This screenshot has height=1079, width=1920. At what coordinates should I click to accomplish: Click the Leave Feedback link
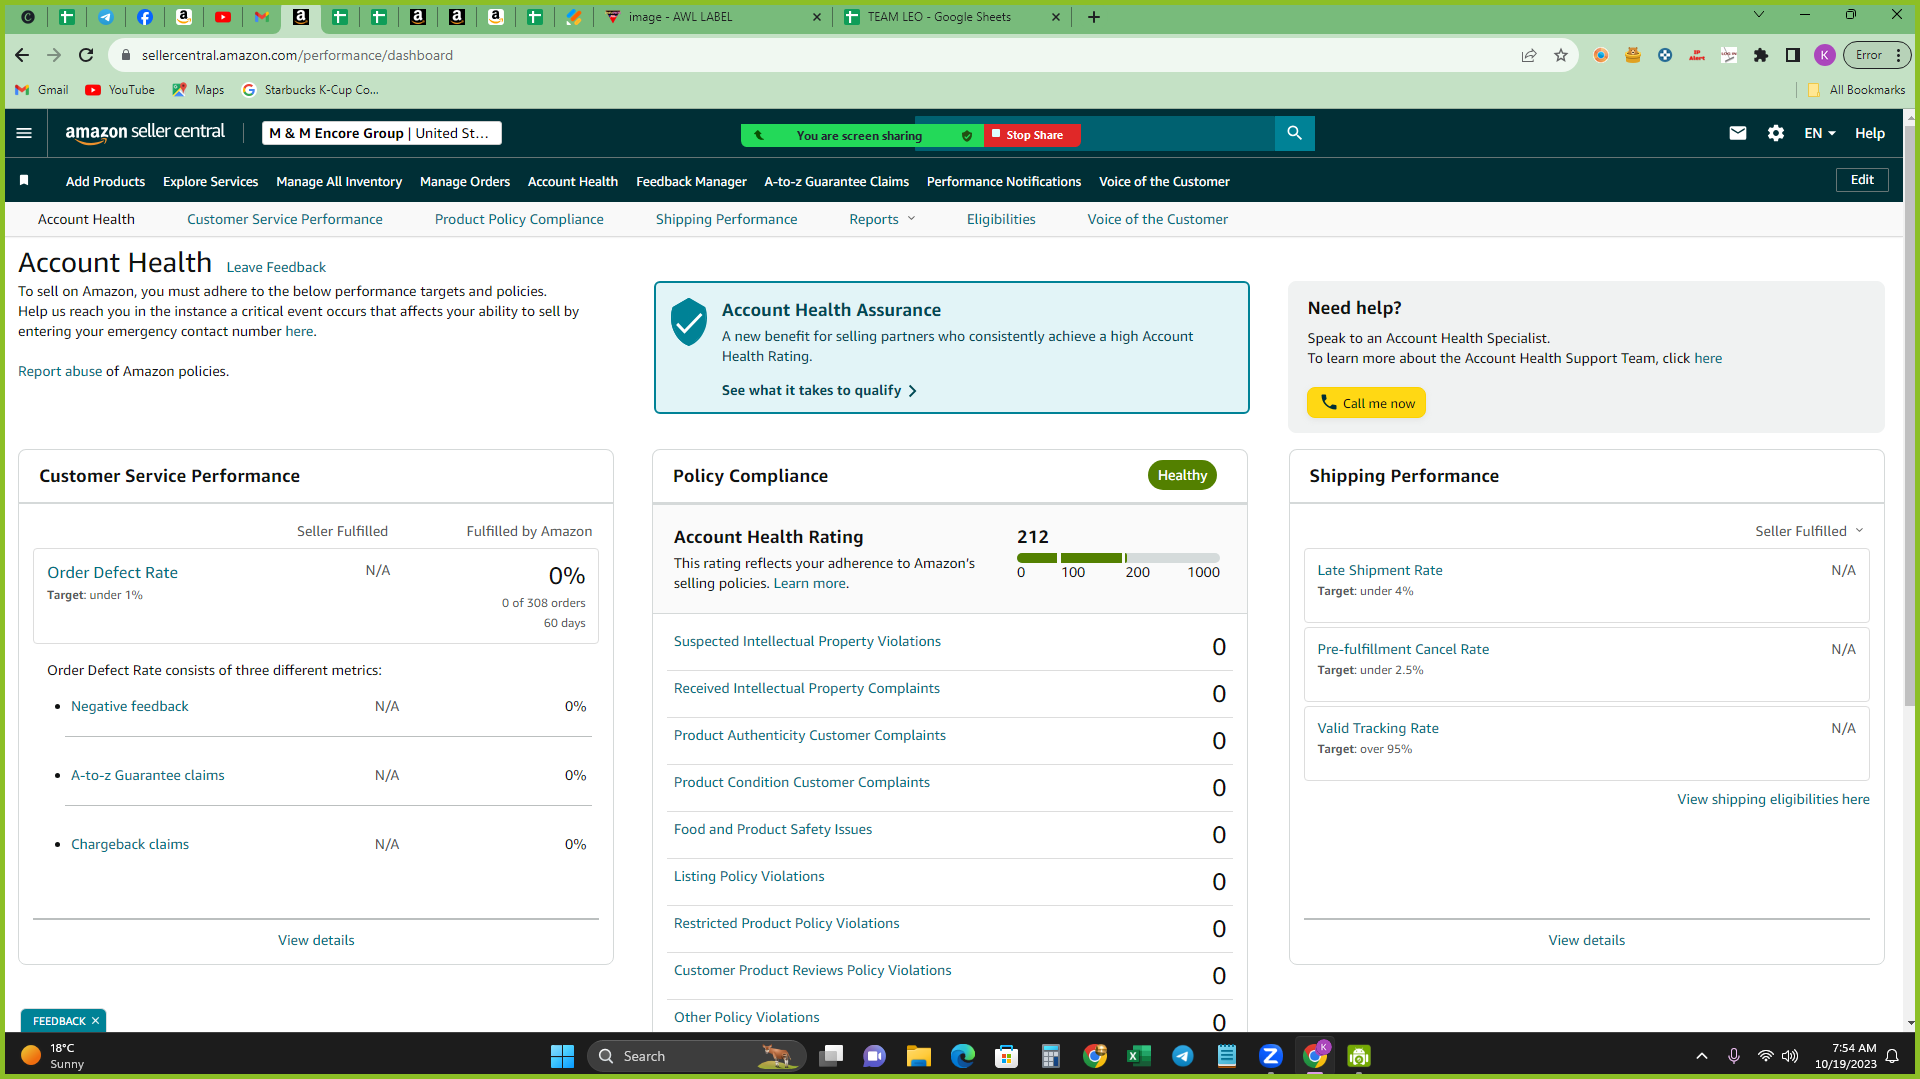(x=276, y=267)
